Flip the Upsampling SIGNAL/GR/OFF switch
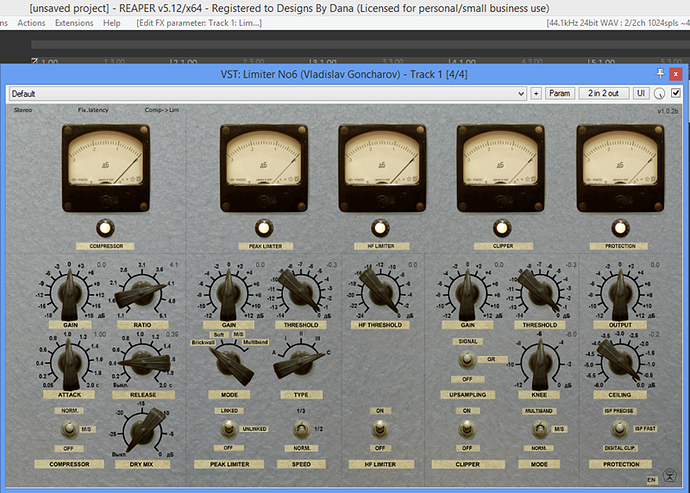The image size is (690, 493). click(x=467, y=360)
